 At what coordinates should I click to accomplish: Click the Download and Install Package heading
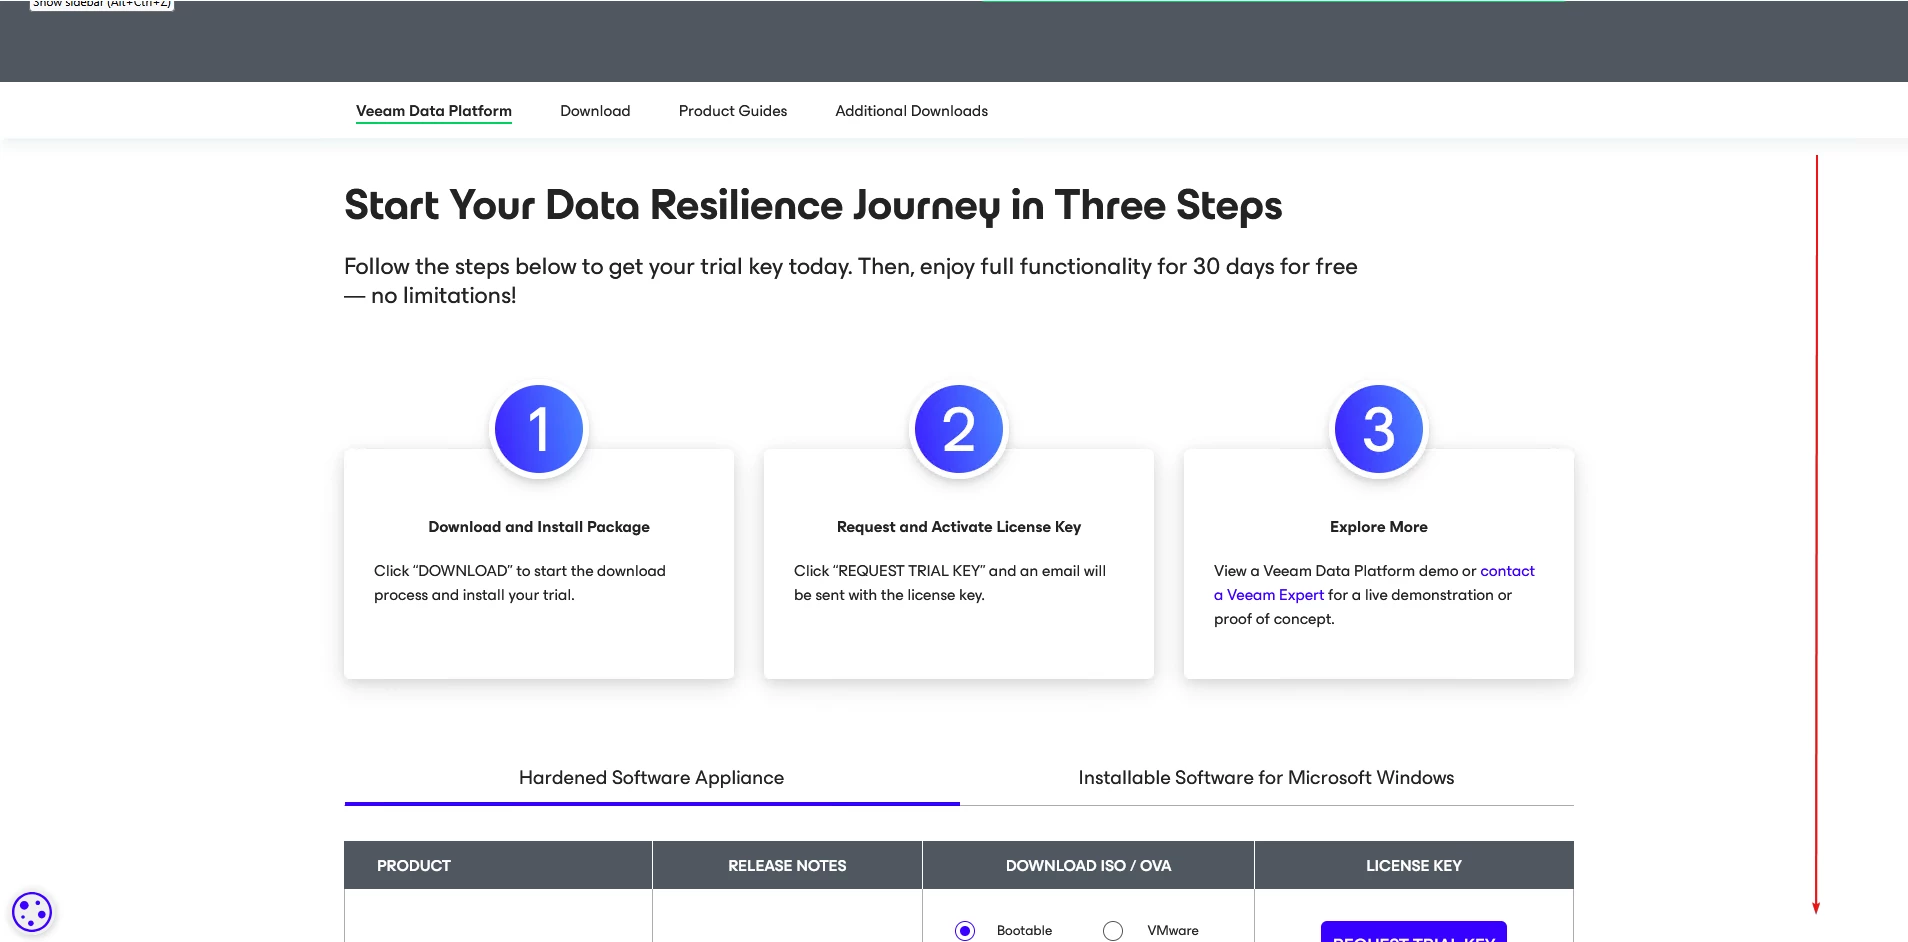tap(539, 527)
